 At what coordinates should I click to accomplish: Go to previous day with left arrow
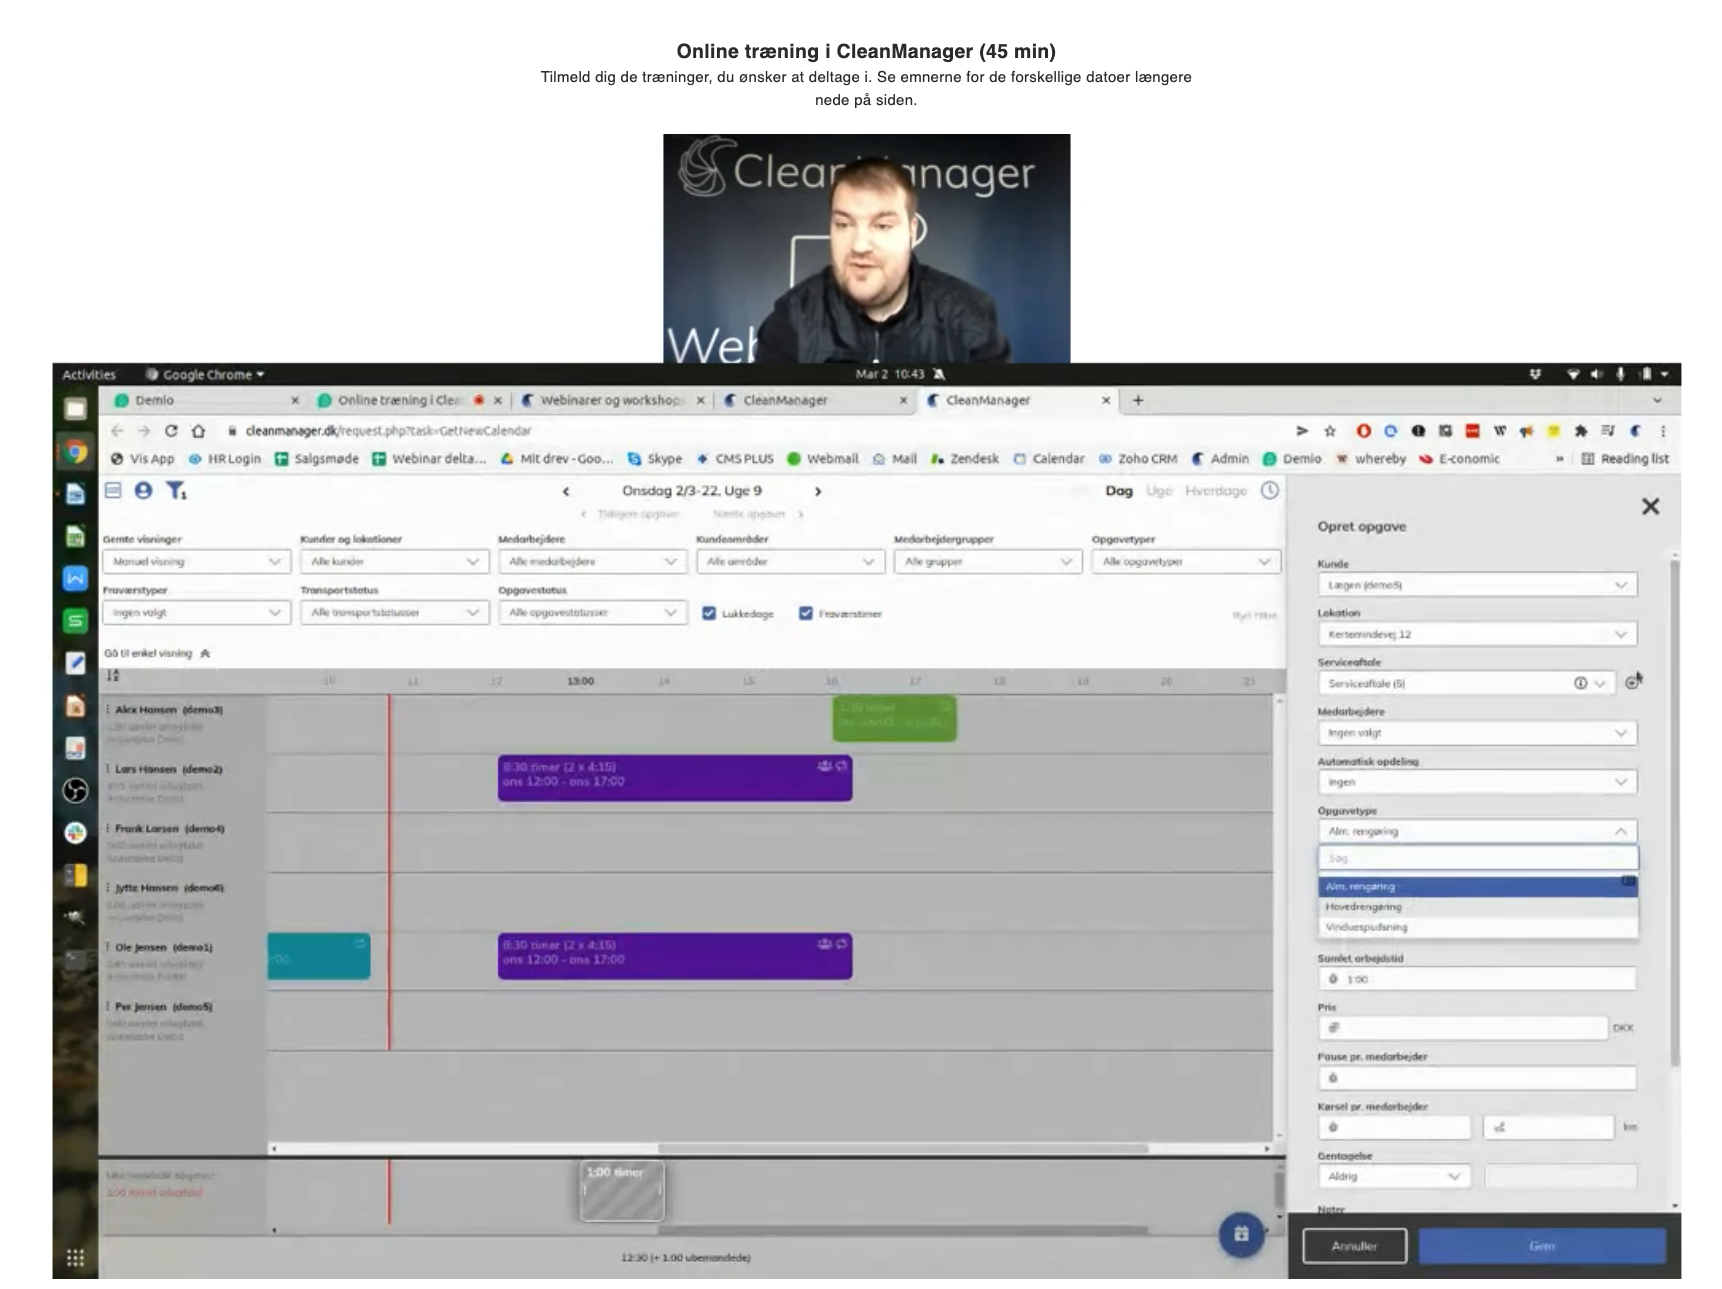(566, 491)
